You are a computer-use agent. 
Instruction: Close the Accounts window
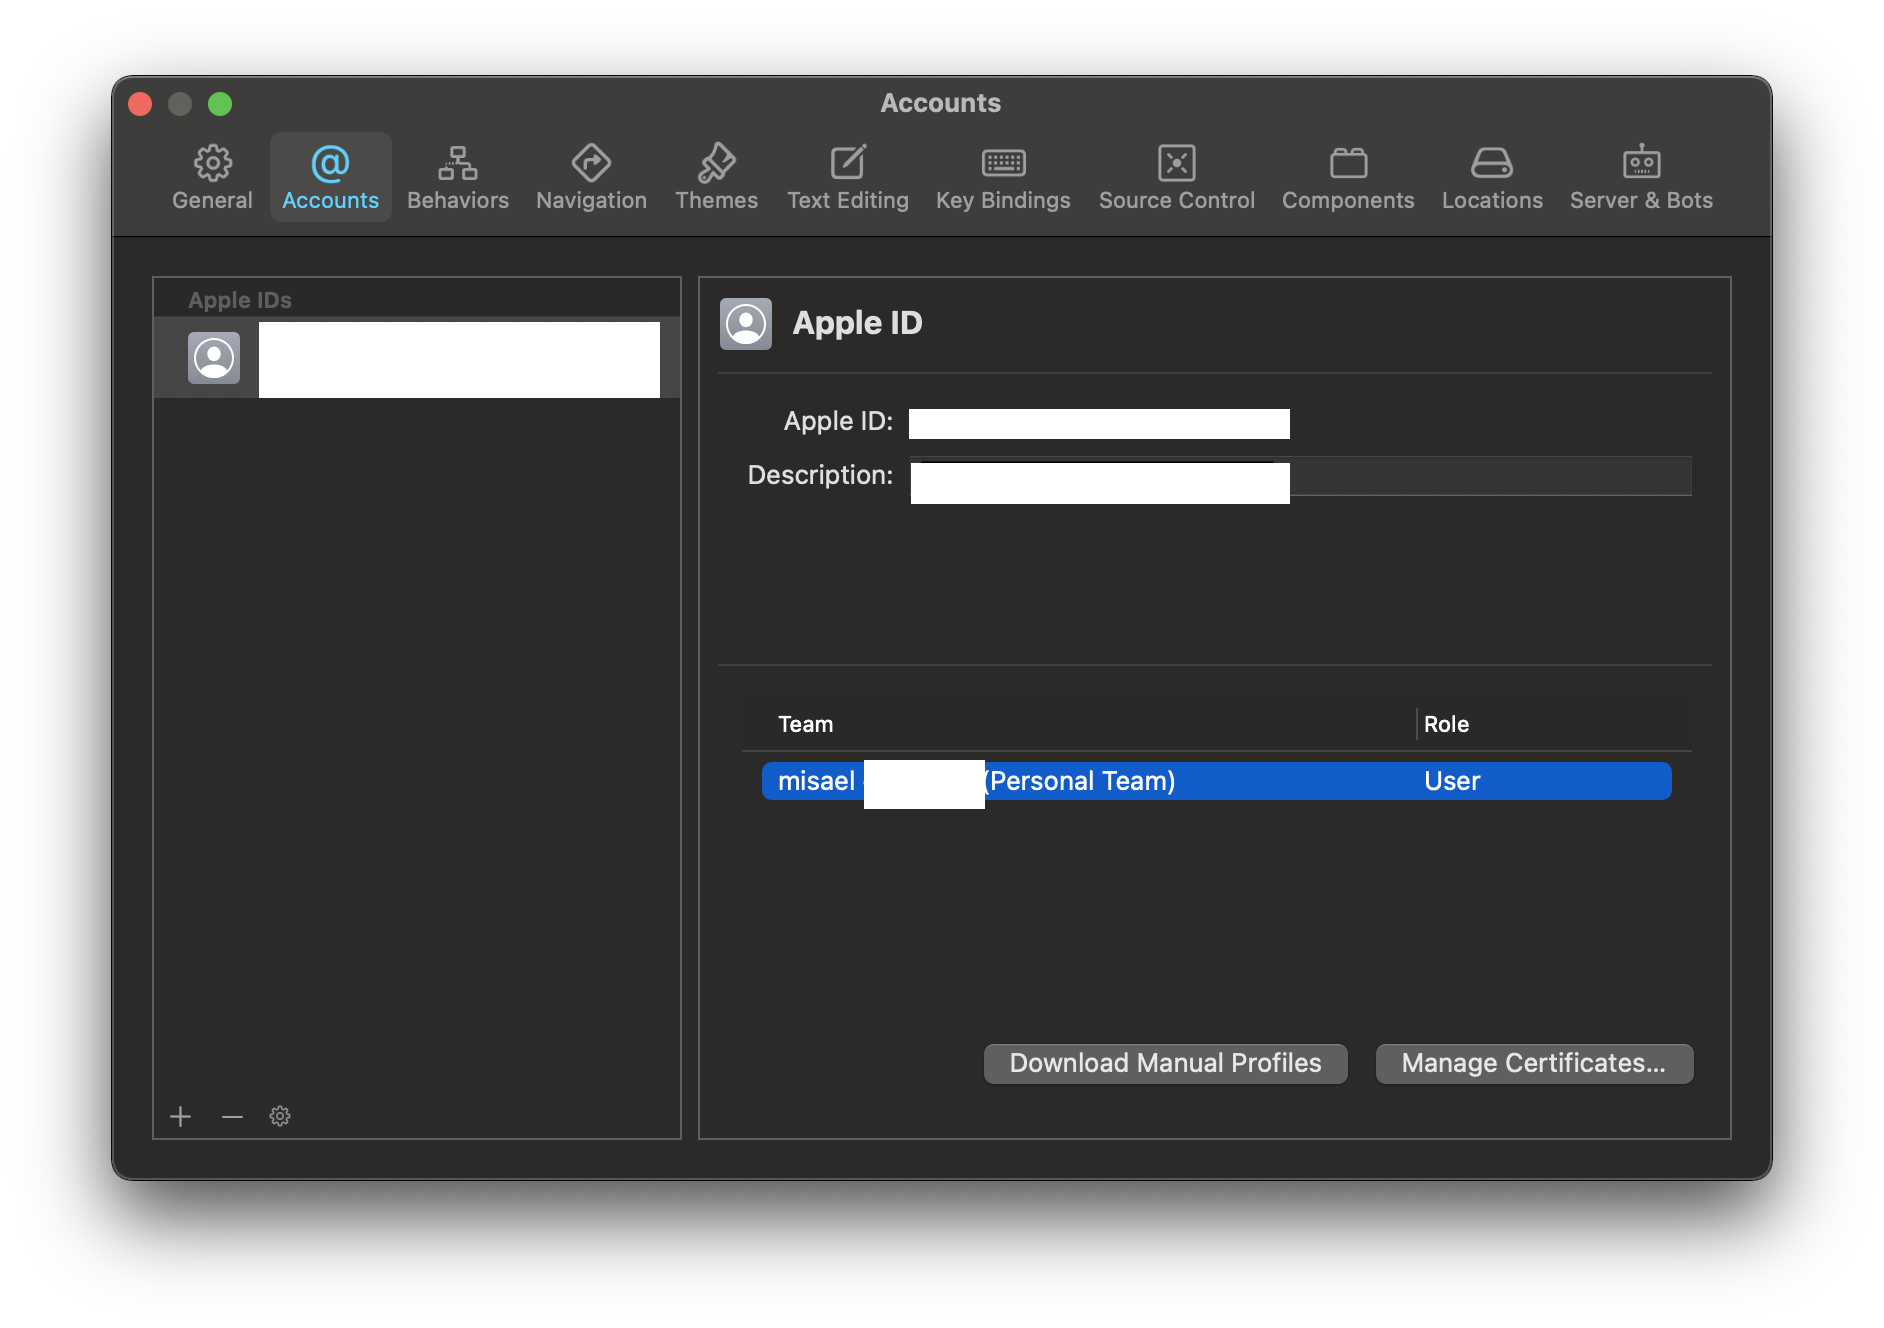coord(140,104)
